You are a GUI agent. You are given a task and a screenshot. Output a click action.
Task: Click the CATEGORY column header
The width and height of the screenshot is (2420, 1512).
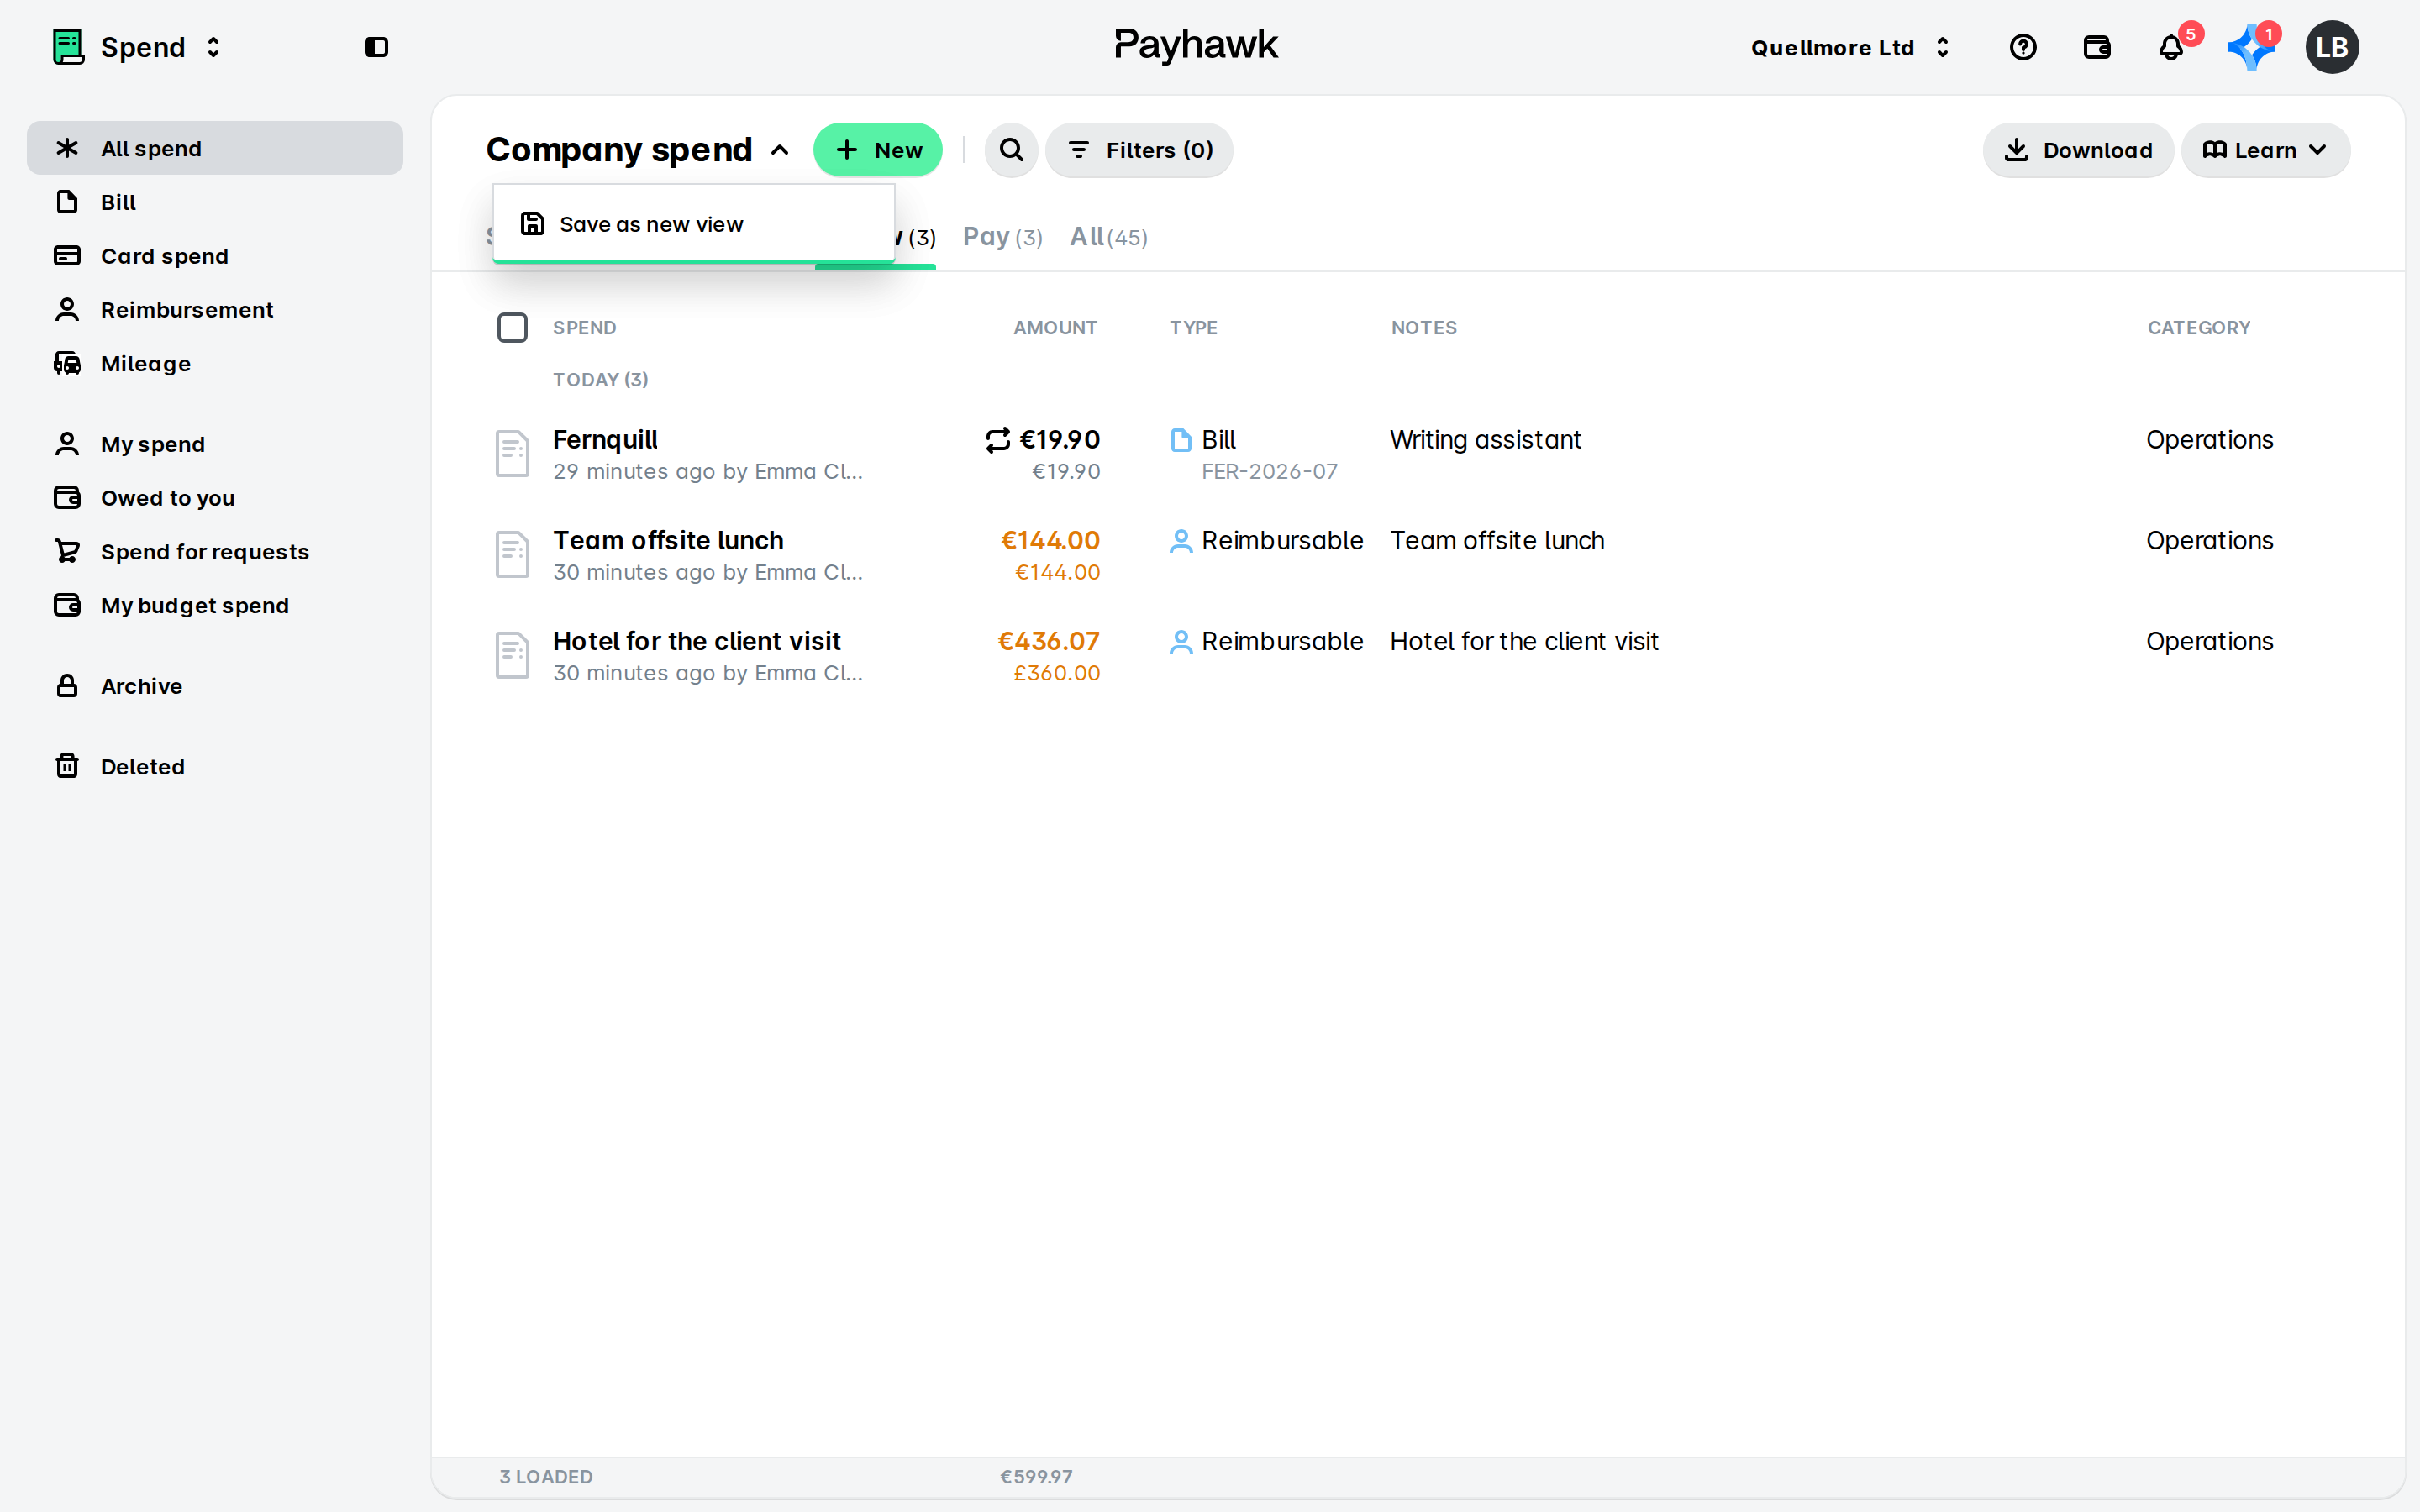(x=2198, y=328)
